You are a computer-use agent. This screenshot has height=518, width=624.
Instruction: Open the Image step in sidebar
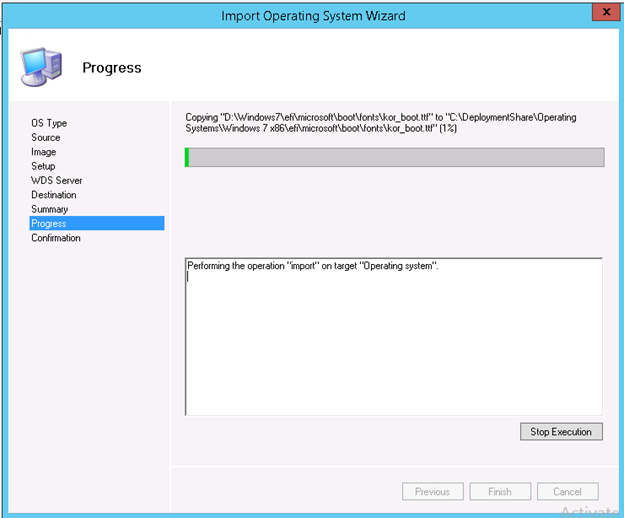[x=44, y=152]
